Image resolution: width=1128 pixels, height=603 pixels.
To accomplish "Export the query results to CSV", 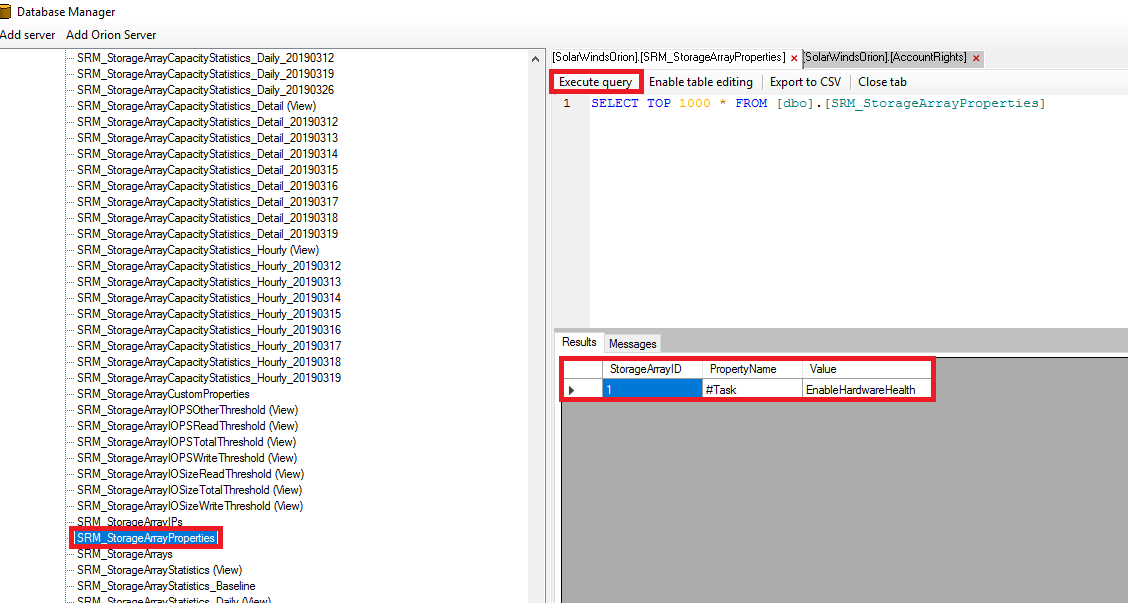I will (x=805, y=82).
